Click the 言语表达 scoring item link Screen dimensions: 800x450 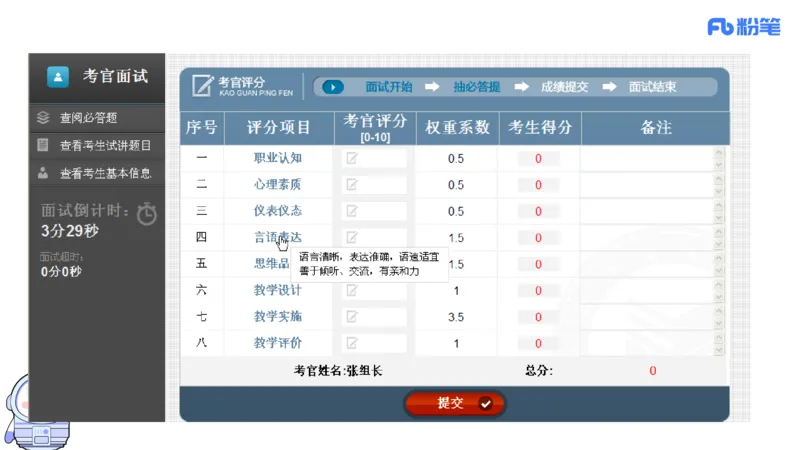tap(278, 237)
